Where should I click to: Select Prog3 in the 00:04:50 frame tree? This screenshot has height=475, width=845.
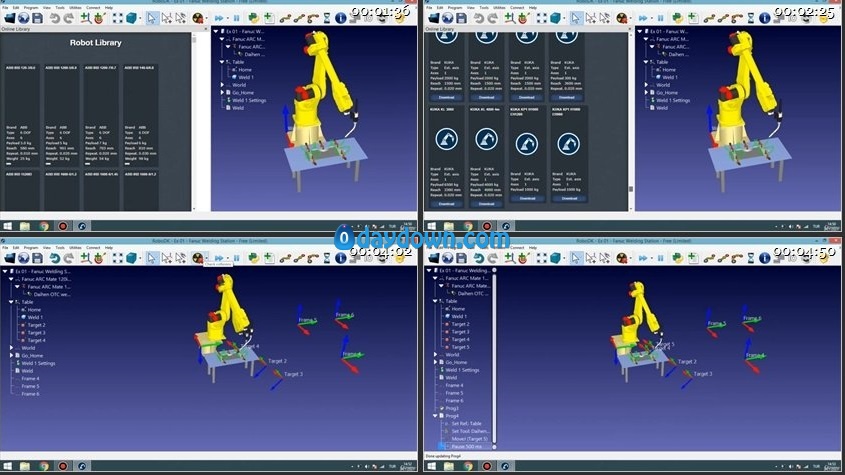(452, 408)
